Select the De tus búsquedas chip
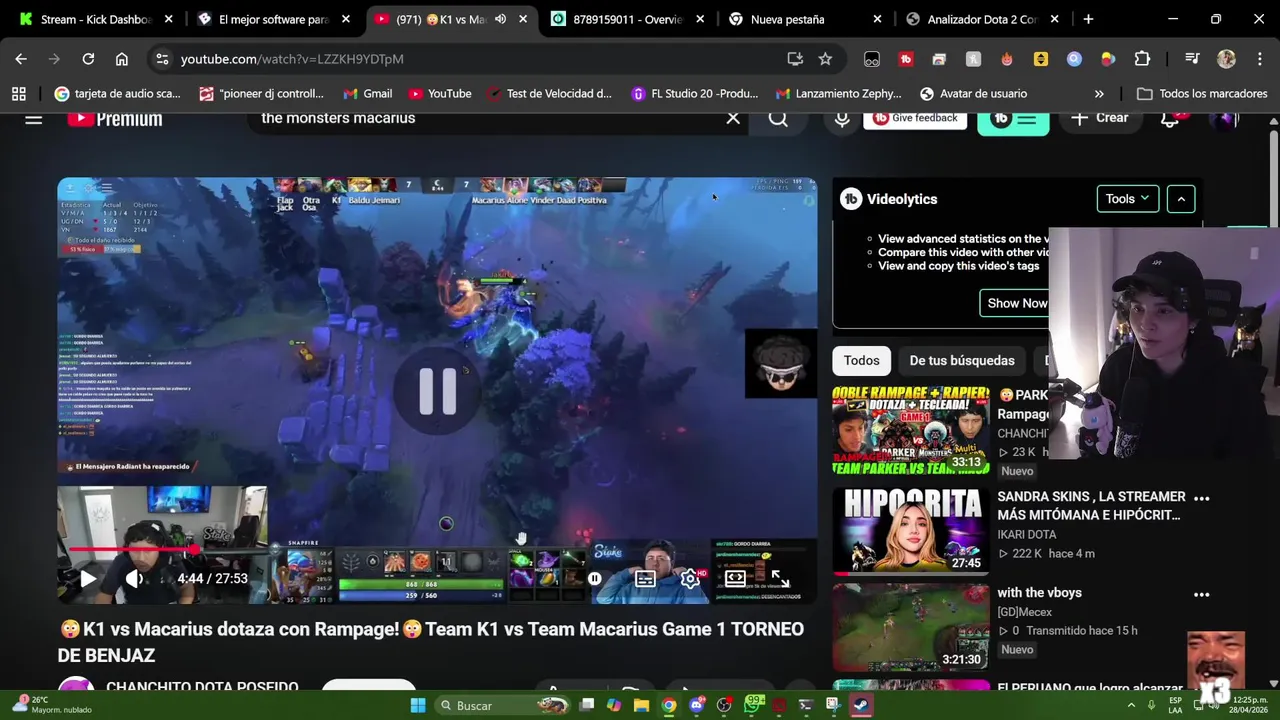 (x=962, y=360)
